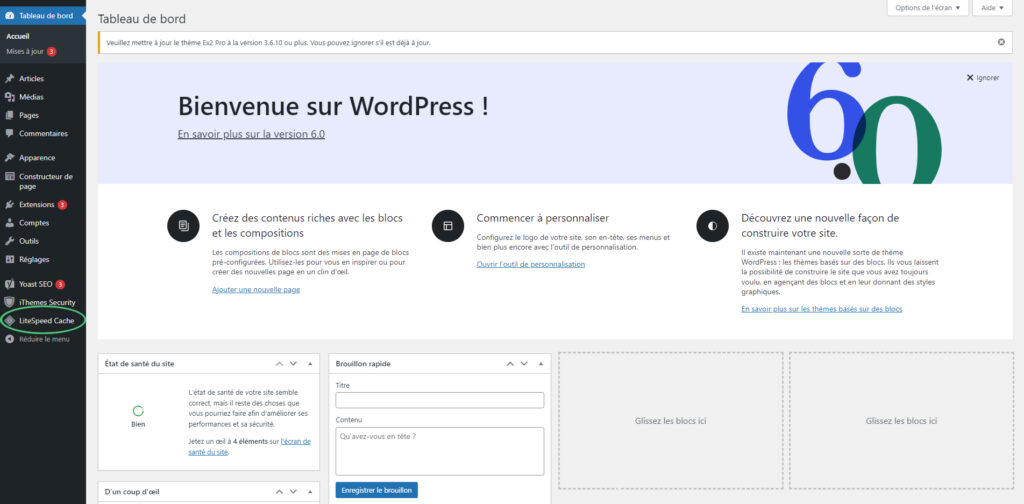Click the iThemes Security shield icon

pyautogui.click(x=9, y=302)
